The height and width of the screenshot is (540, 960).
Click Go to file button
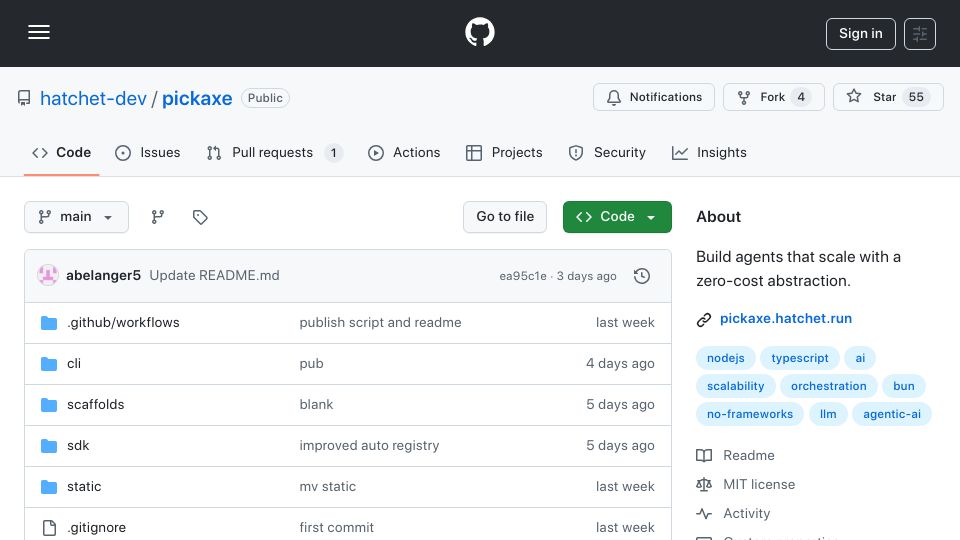[x=504, y=217]
